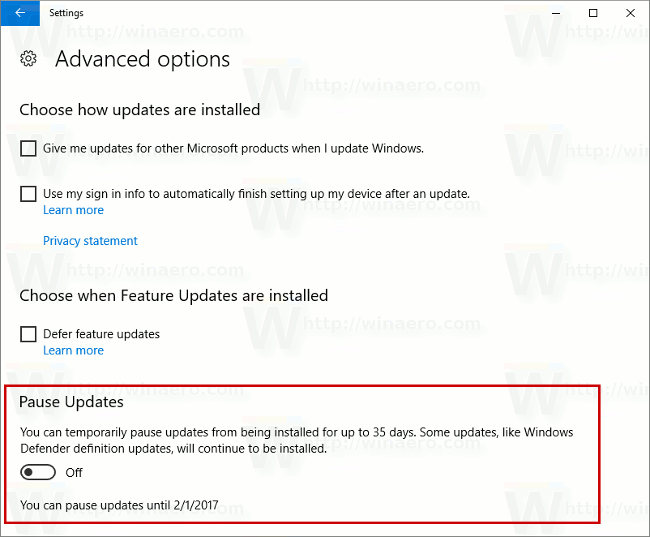Click the Pause Updates section heading
Screen dimensions: 650x537
tap(72, 402)
